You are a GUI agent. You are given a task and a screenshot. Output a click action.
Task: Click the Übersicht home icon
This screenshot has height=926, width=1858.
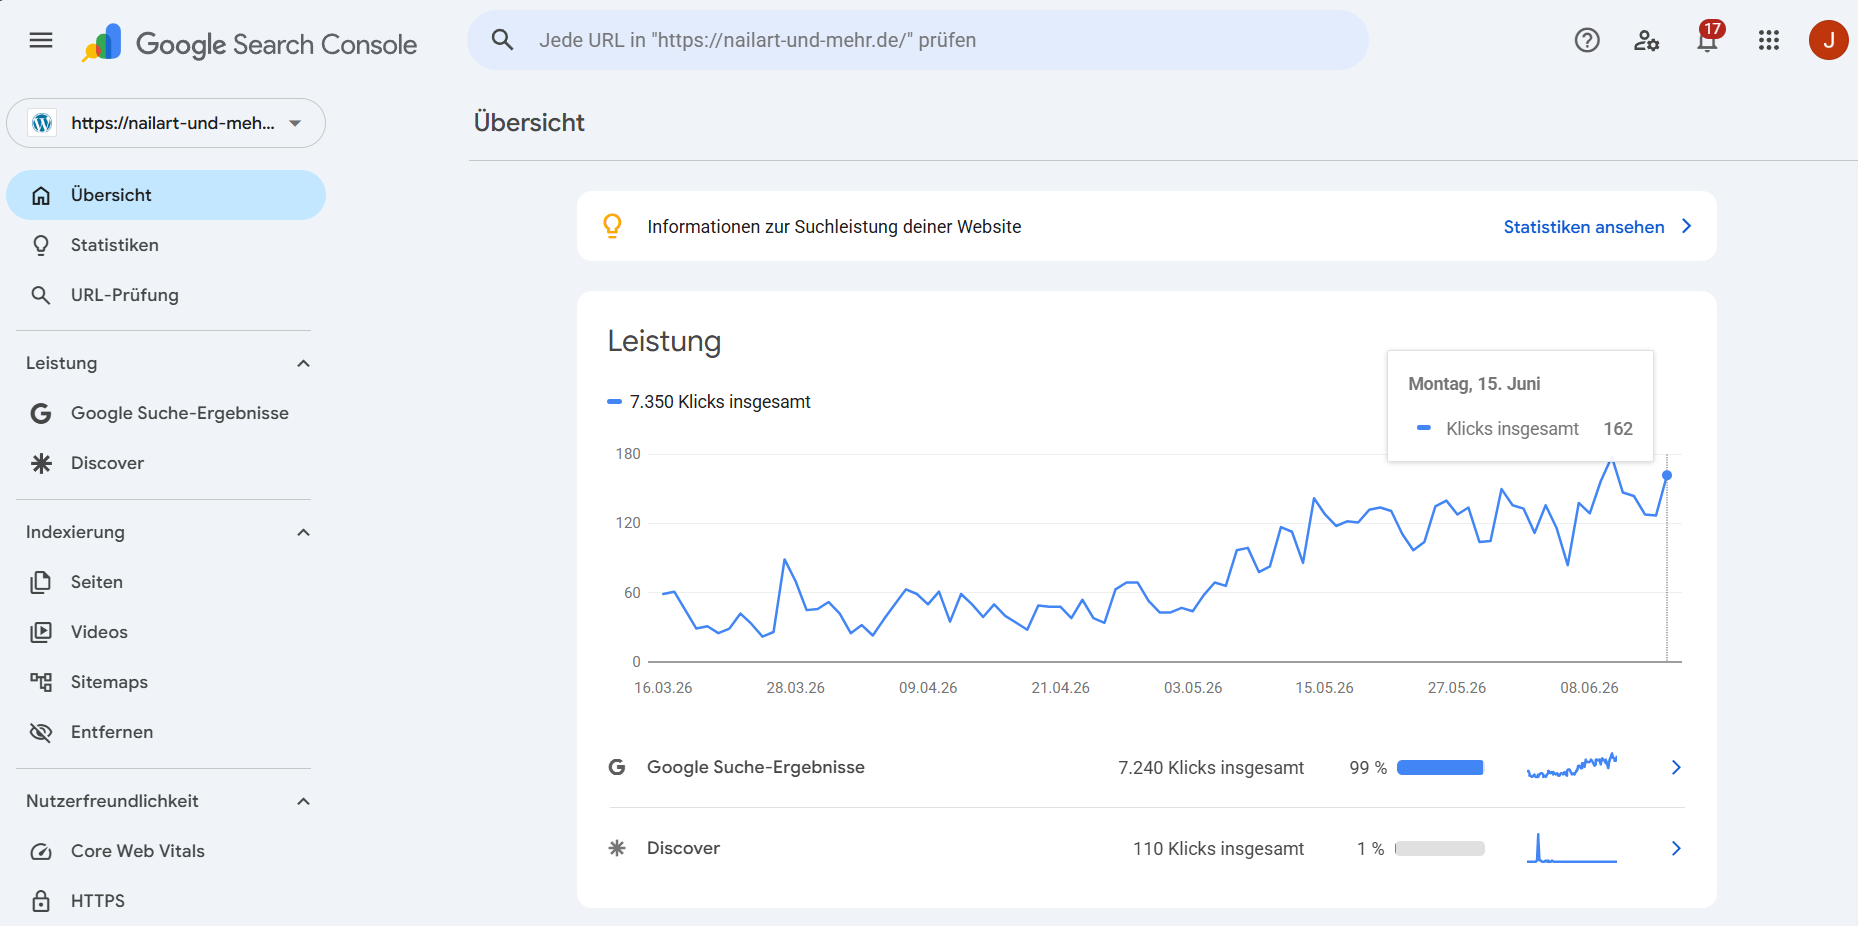41,195
